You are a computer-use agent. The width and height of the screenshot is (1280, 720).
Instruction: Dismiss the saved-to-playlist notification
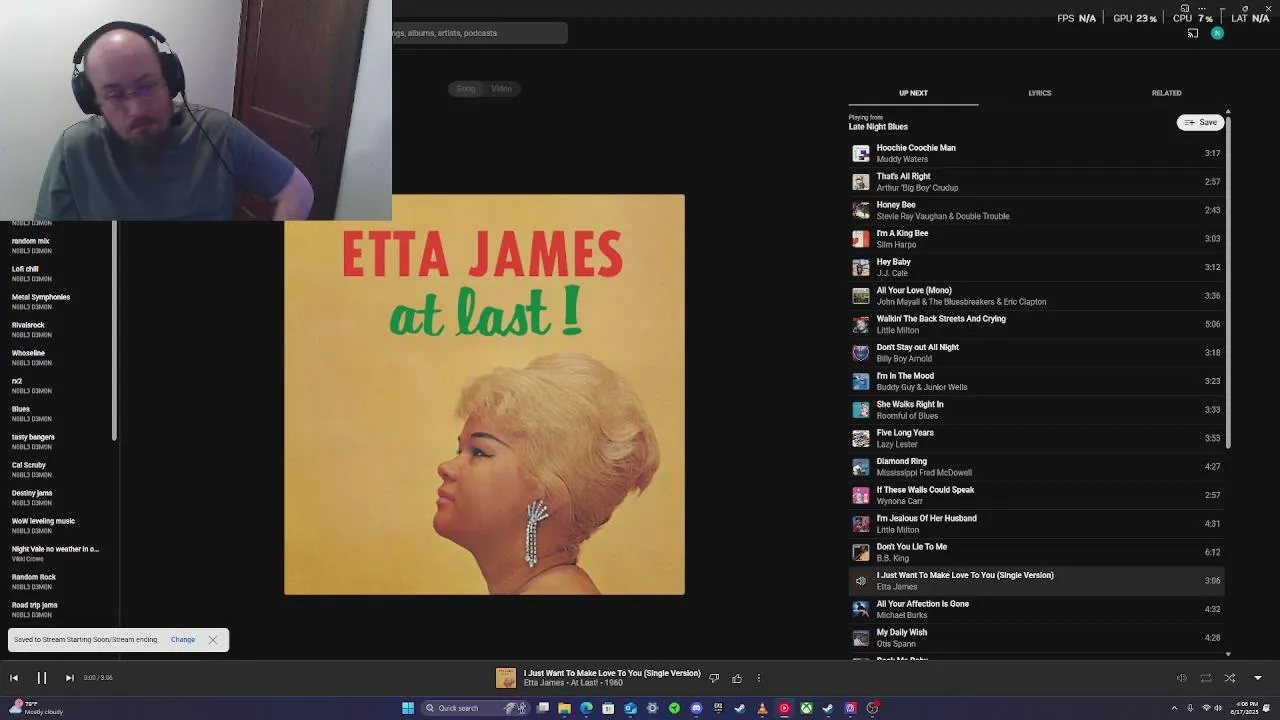213,640
